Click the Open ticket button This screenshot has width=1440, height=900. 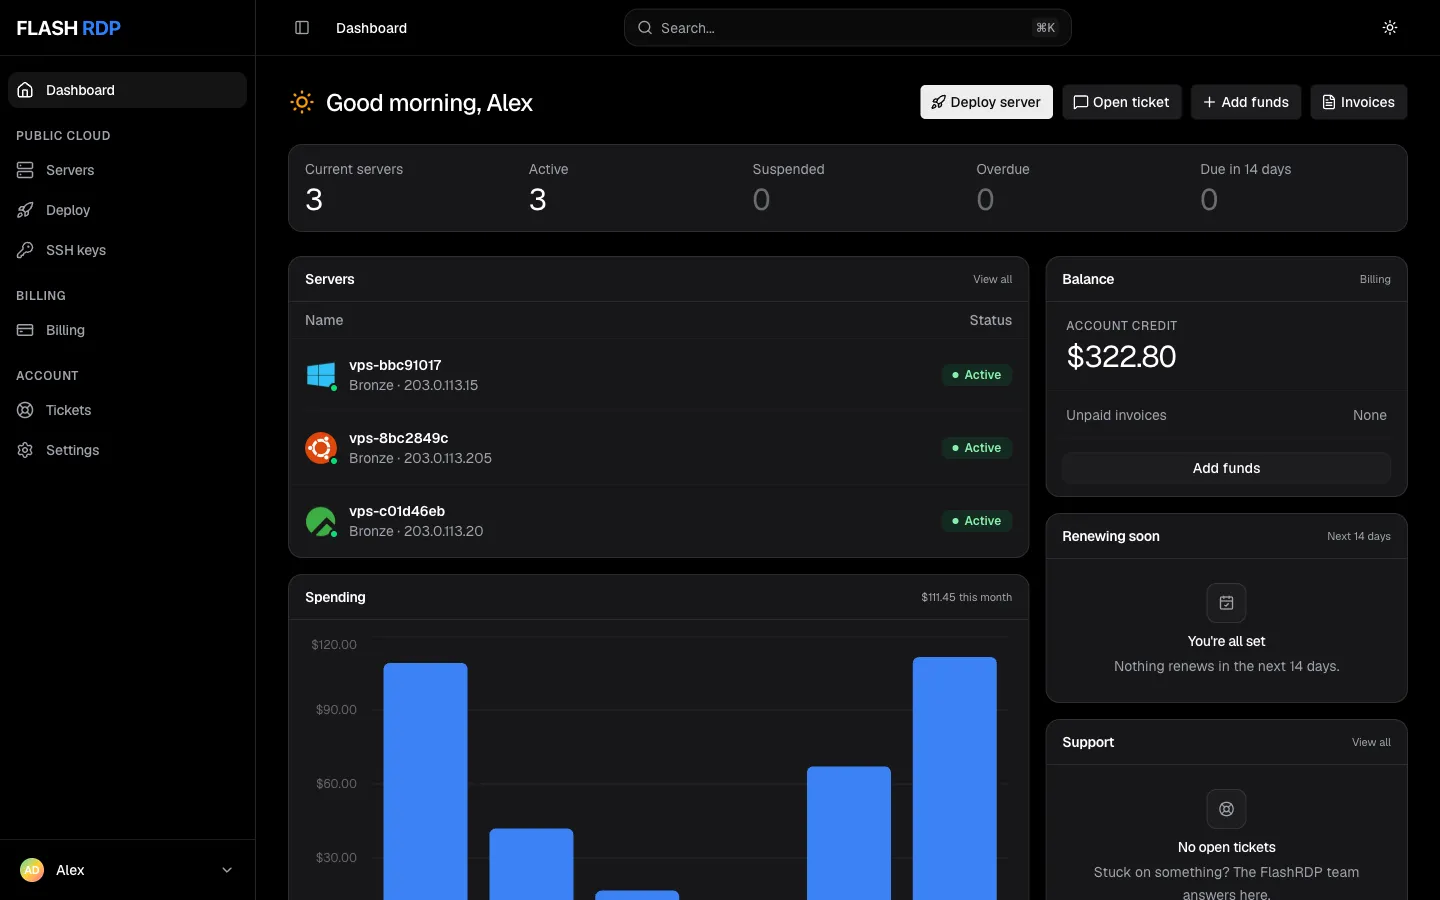click(x=1122, y=102)
